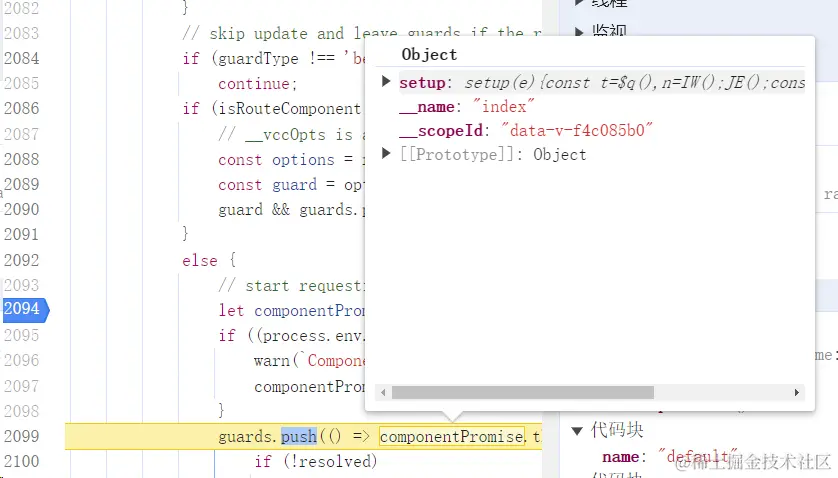This screenshot has height=478, width=838.
Task: Click the warn call on line 2096
Action: click(271, 361)
